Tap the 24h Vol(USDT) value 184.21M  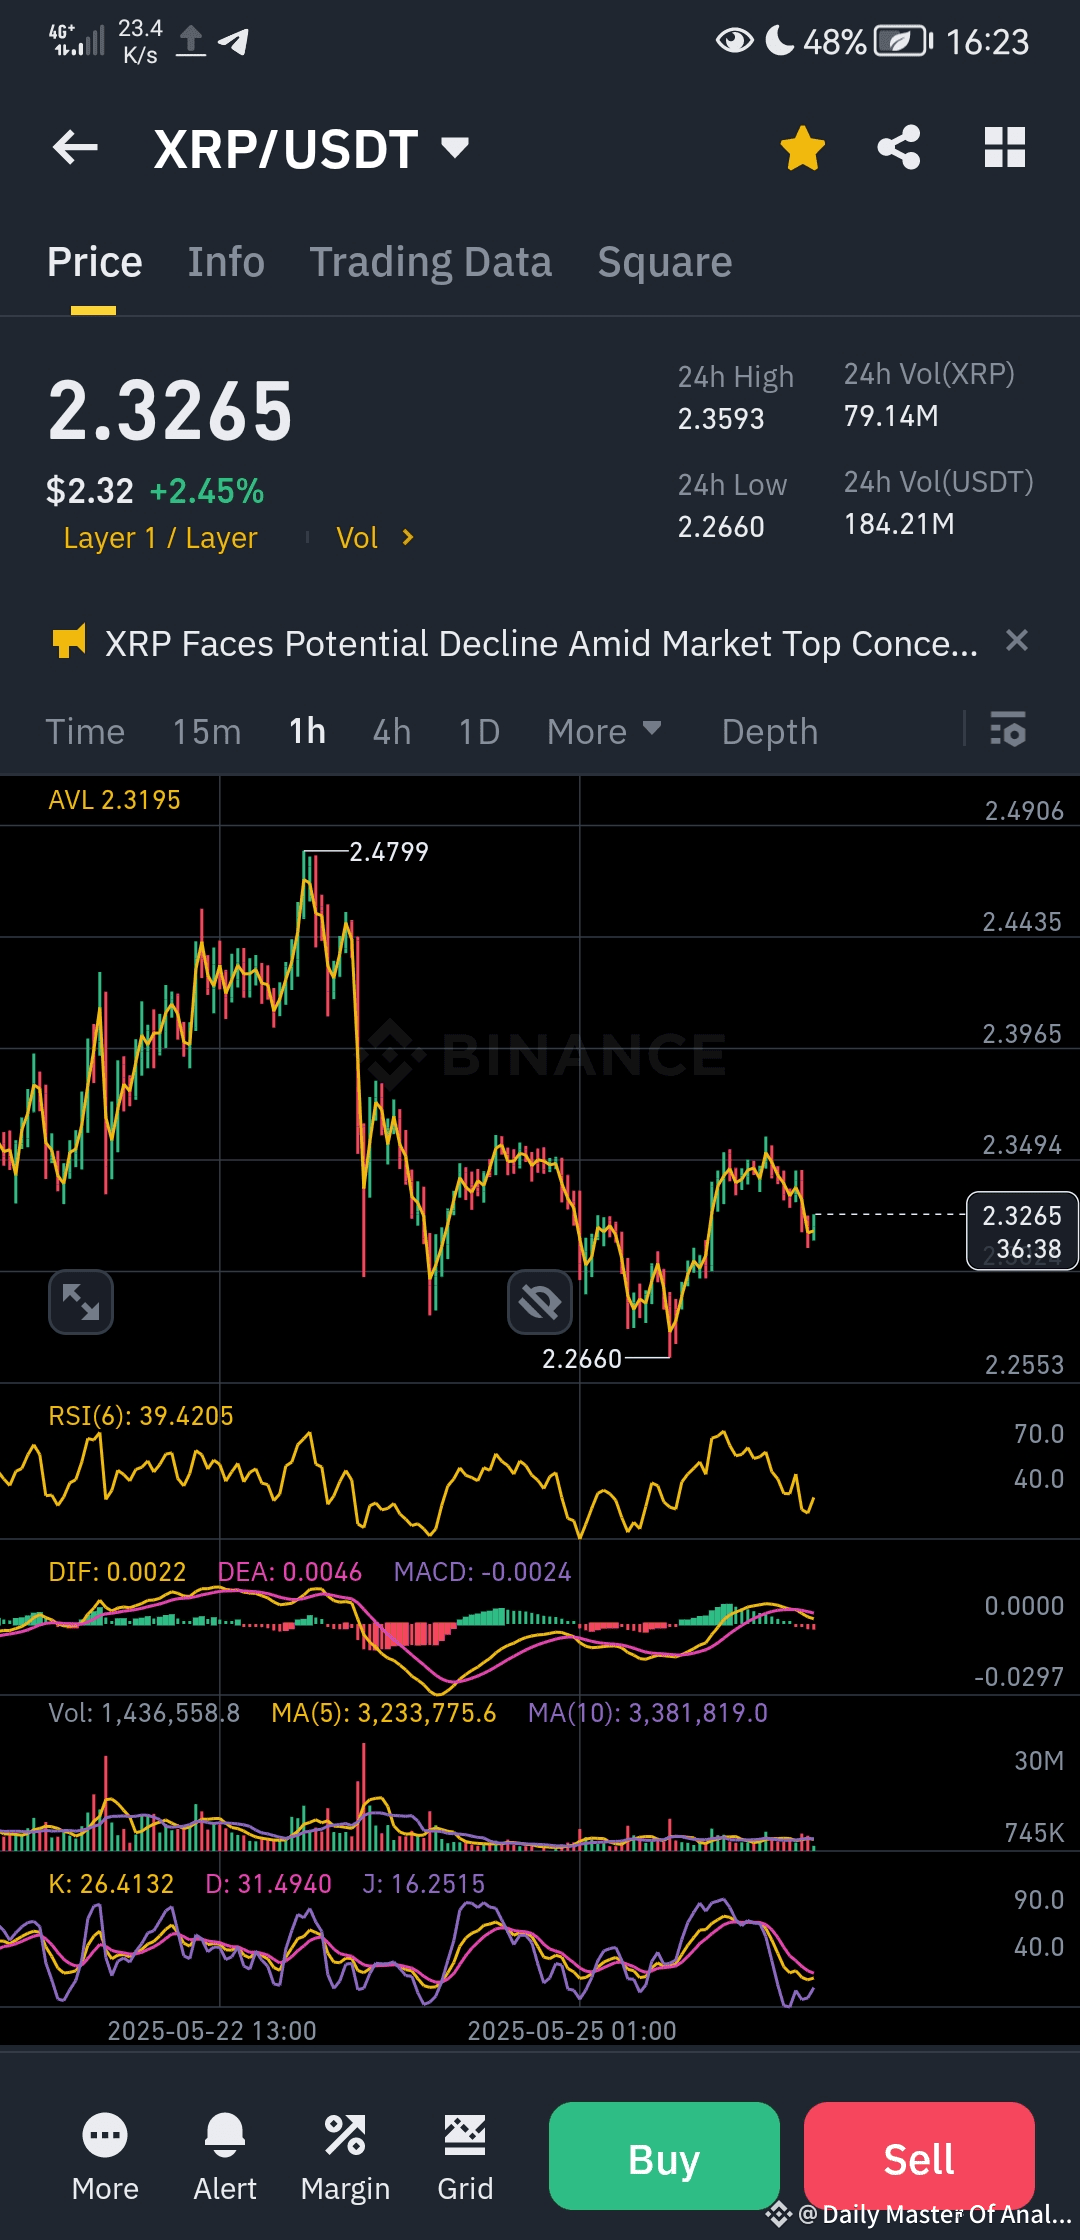899,524
